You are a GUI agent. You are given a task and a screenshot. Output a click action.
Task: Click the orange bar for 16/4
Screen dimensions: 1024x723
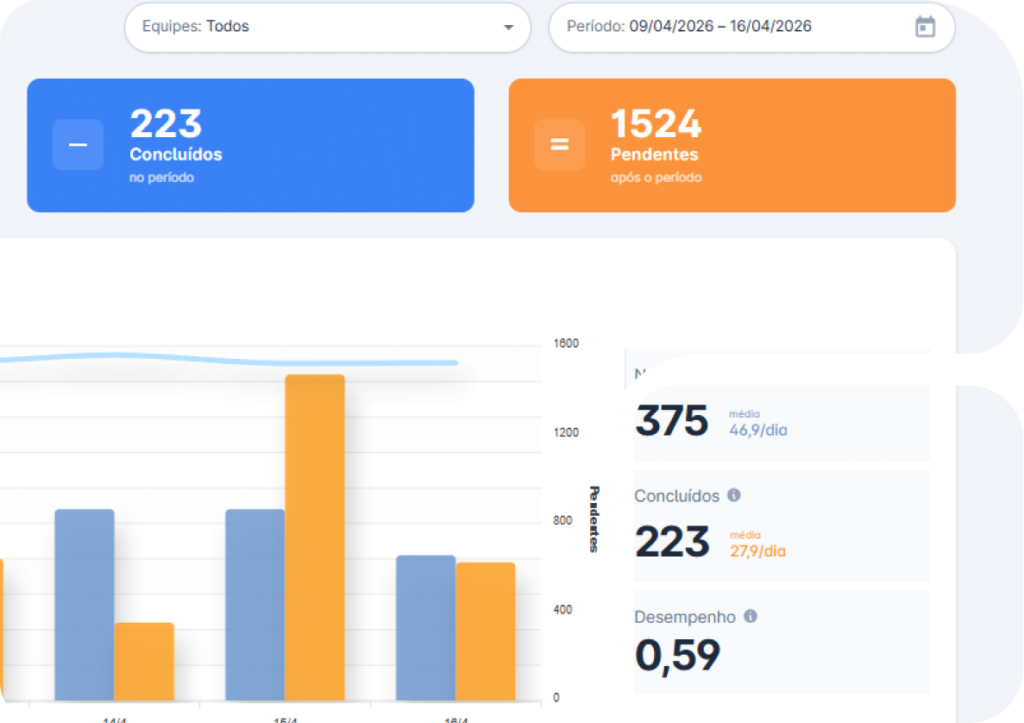pos(485,631)
